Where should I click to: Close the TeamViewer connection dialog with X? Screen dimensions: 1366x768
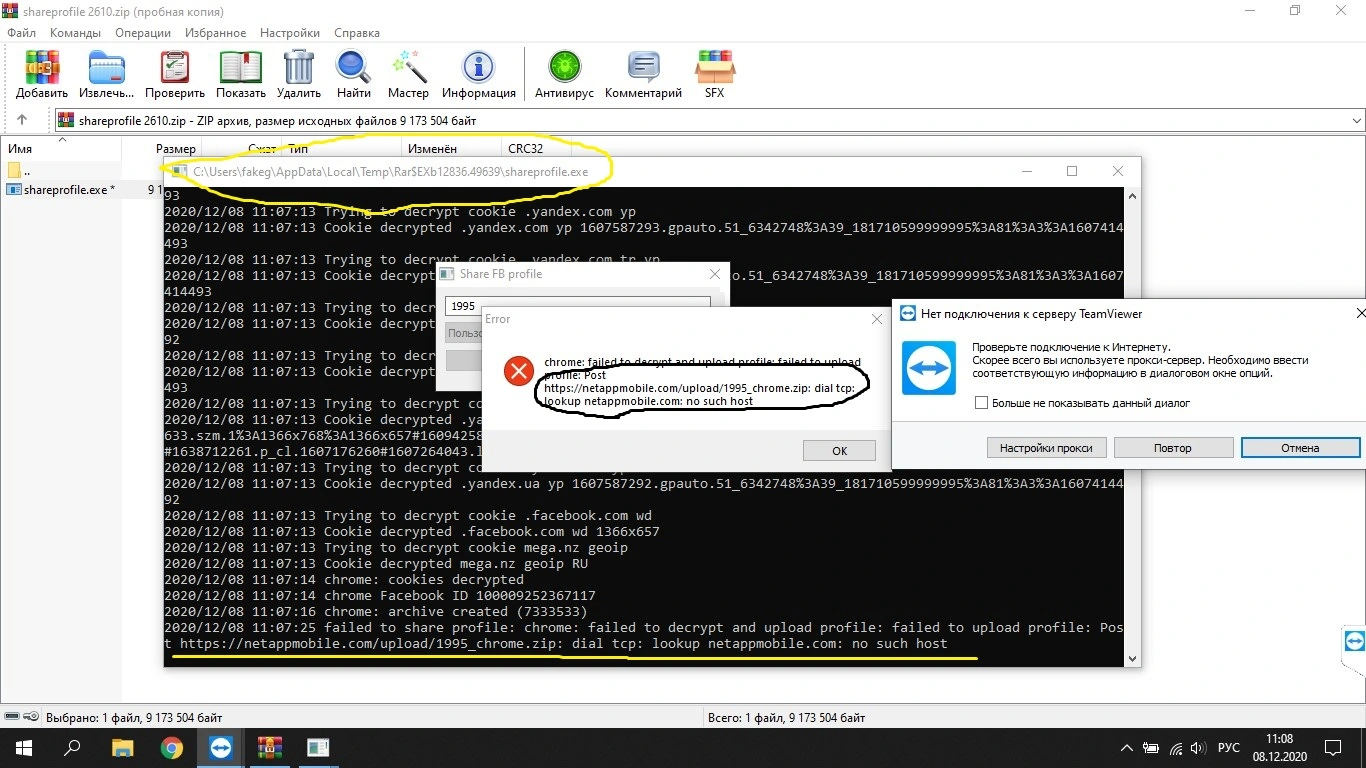pyautogui.click(x=1360, y=313)
